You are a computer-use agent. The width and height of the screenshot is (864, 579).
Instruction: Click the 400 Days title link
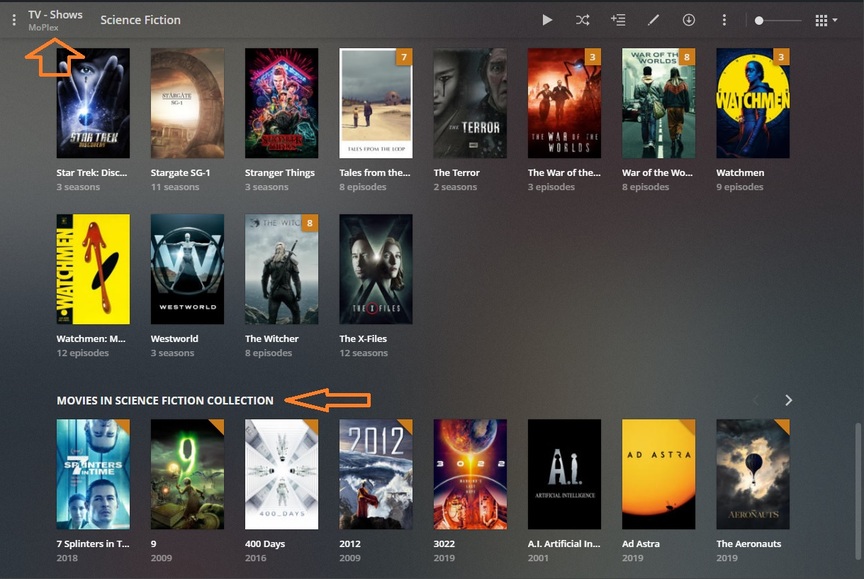264,544
